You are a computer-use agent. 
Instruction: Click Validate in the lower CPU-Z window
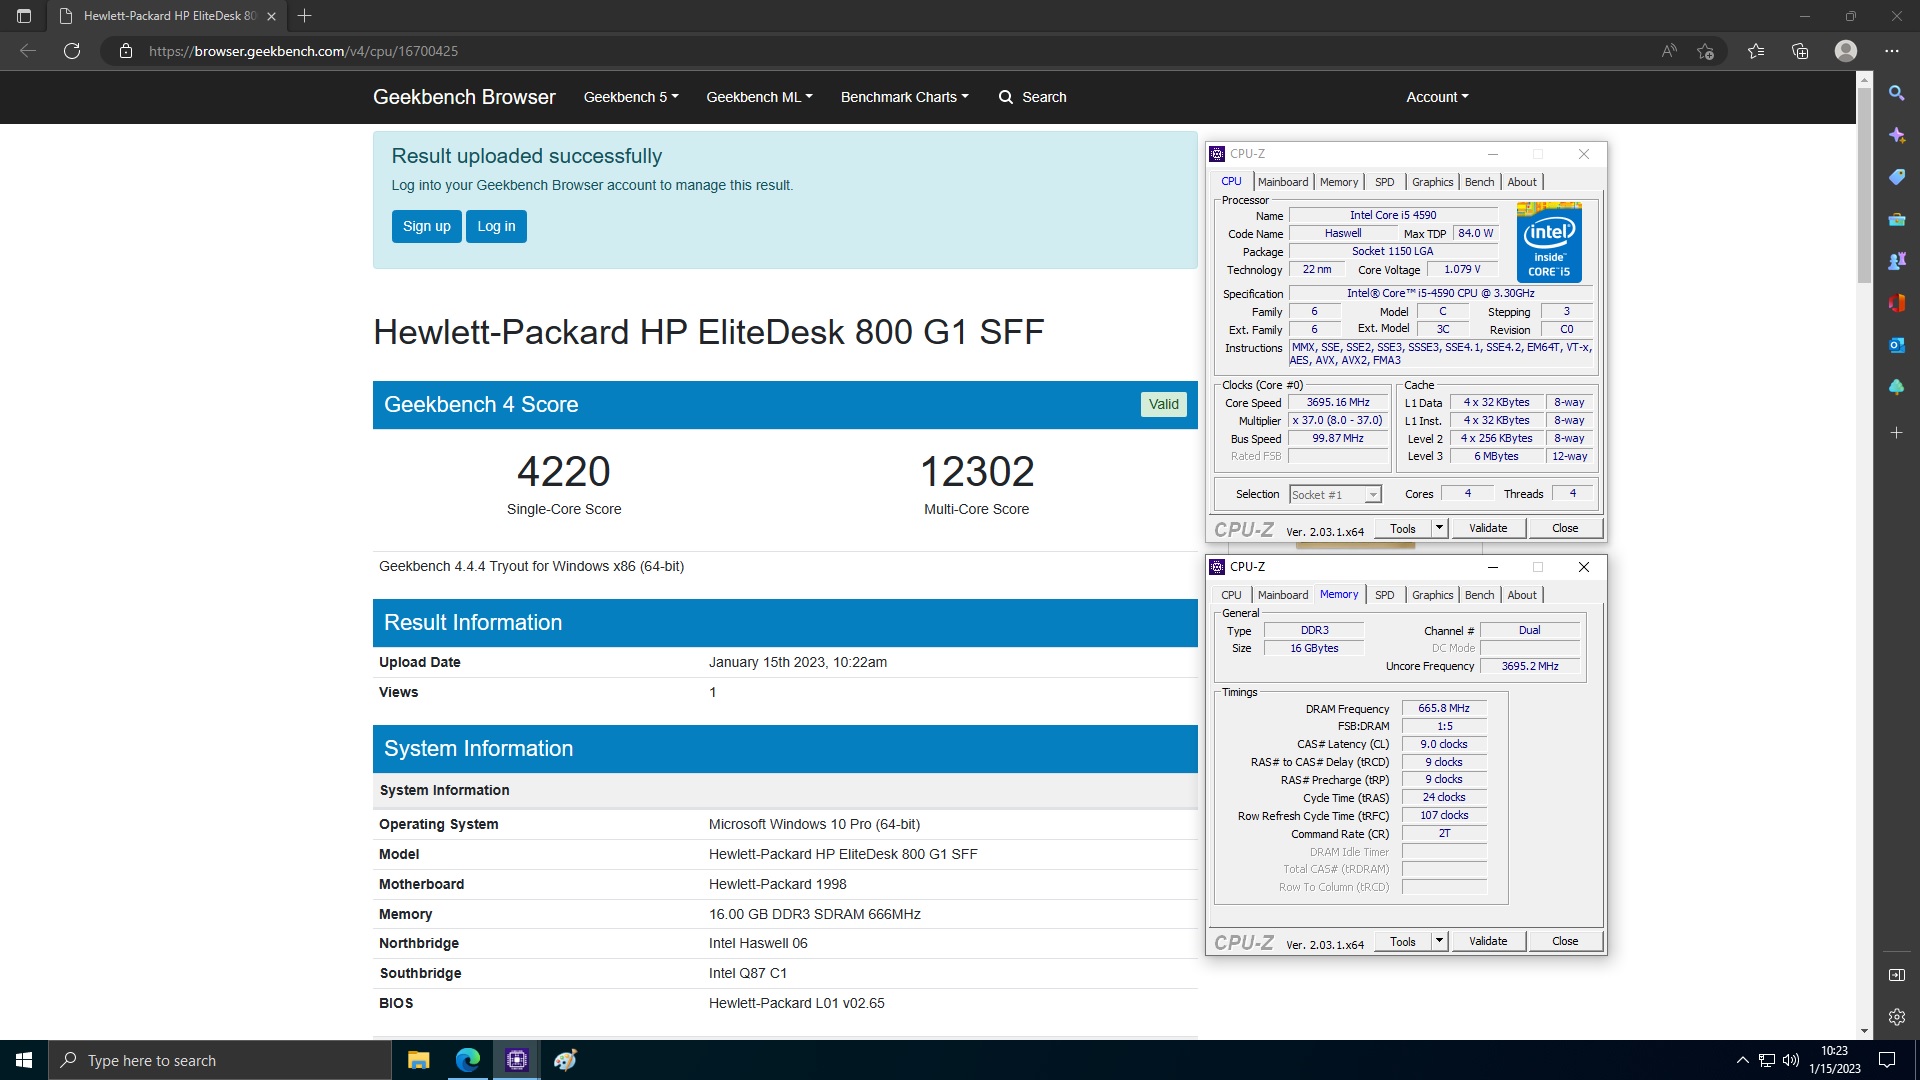coord(1488,941)
